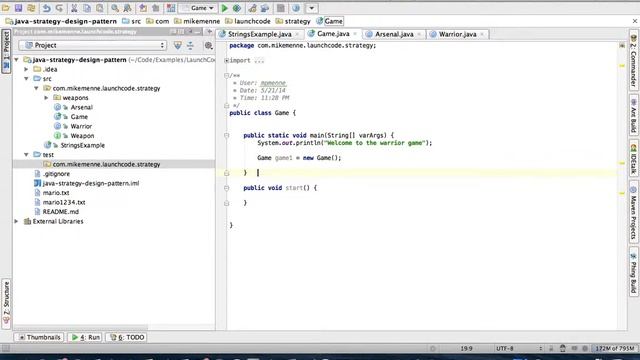Toggle the Ant Build tool window
Screen dimensions: 640x360
coord(633,116)
